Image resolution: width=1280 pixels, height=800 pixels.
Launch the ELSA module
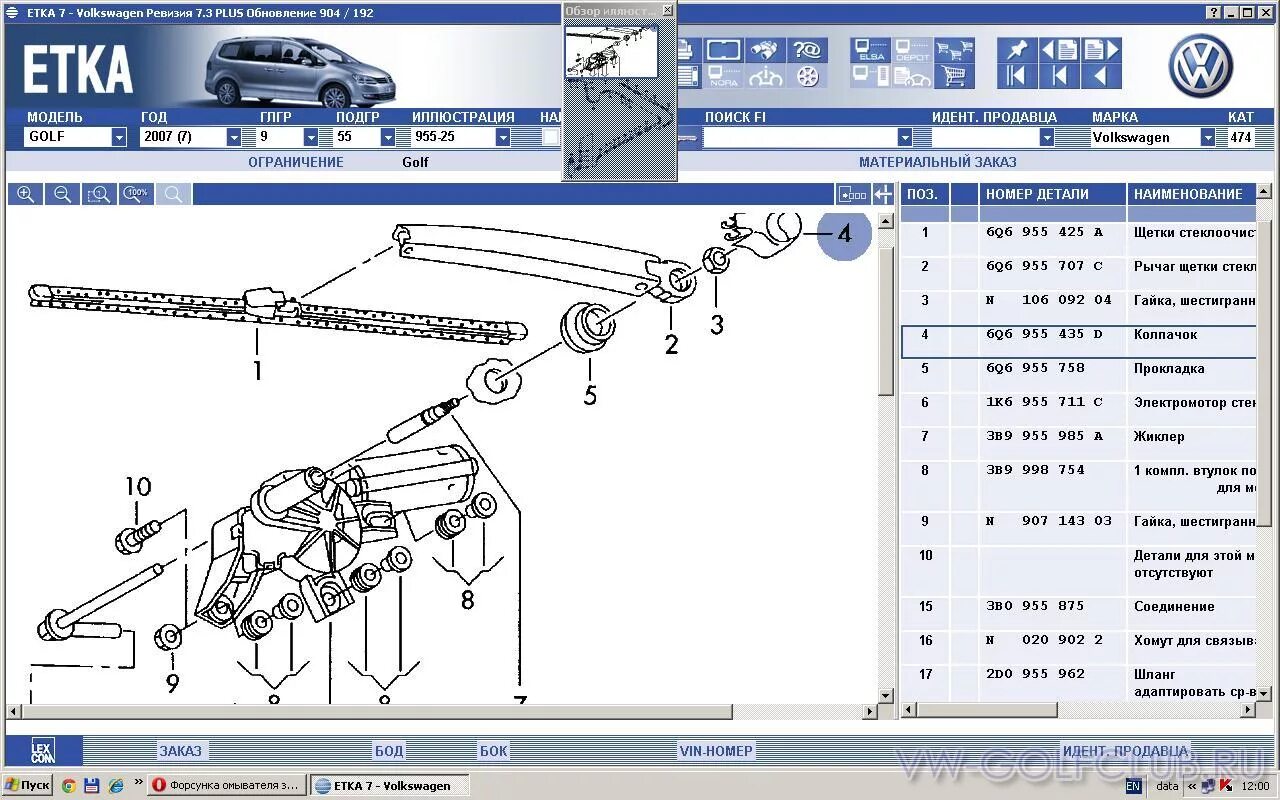click(x=871, y=50)
